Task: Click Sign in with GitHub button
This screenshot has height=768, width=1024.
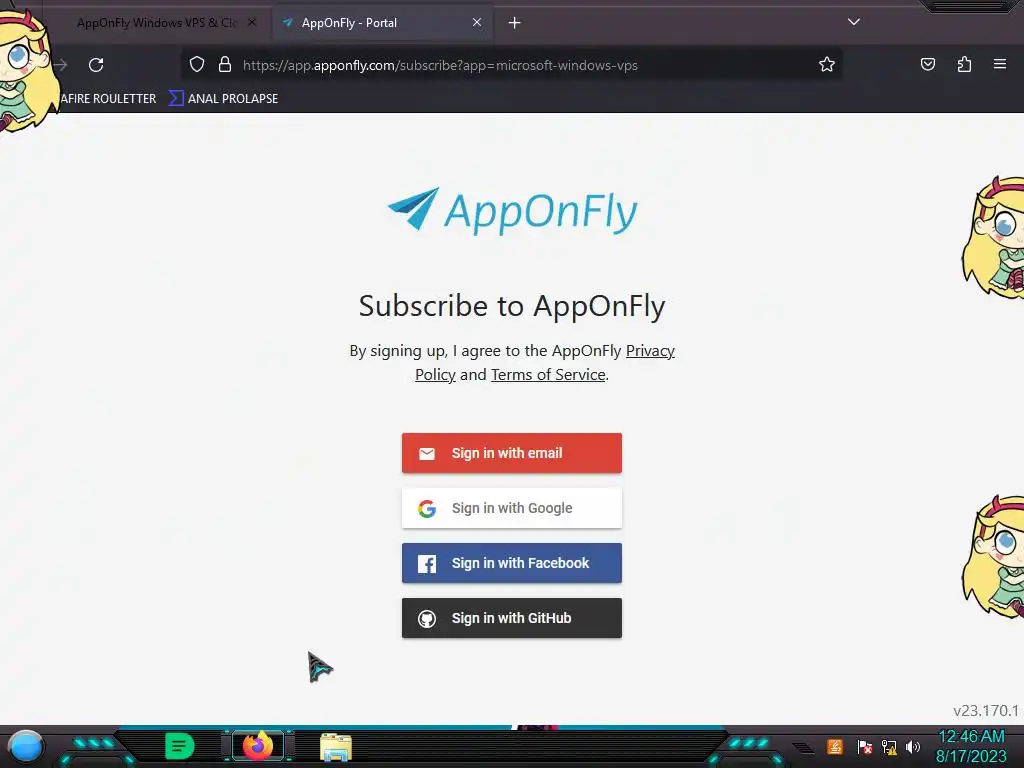Action: click(x=512, y=618)
